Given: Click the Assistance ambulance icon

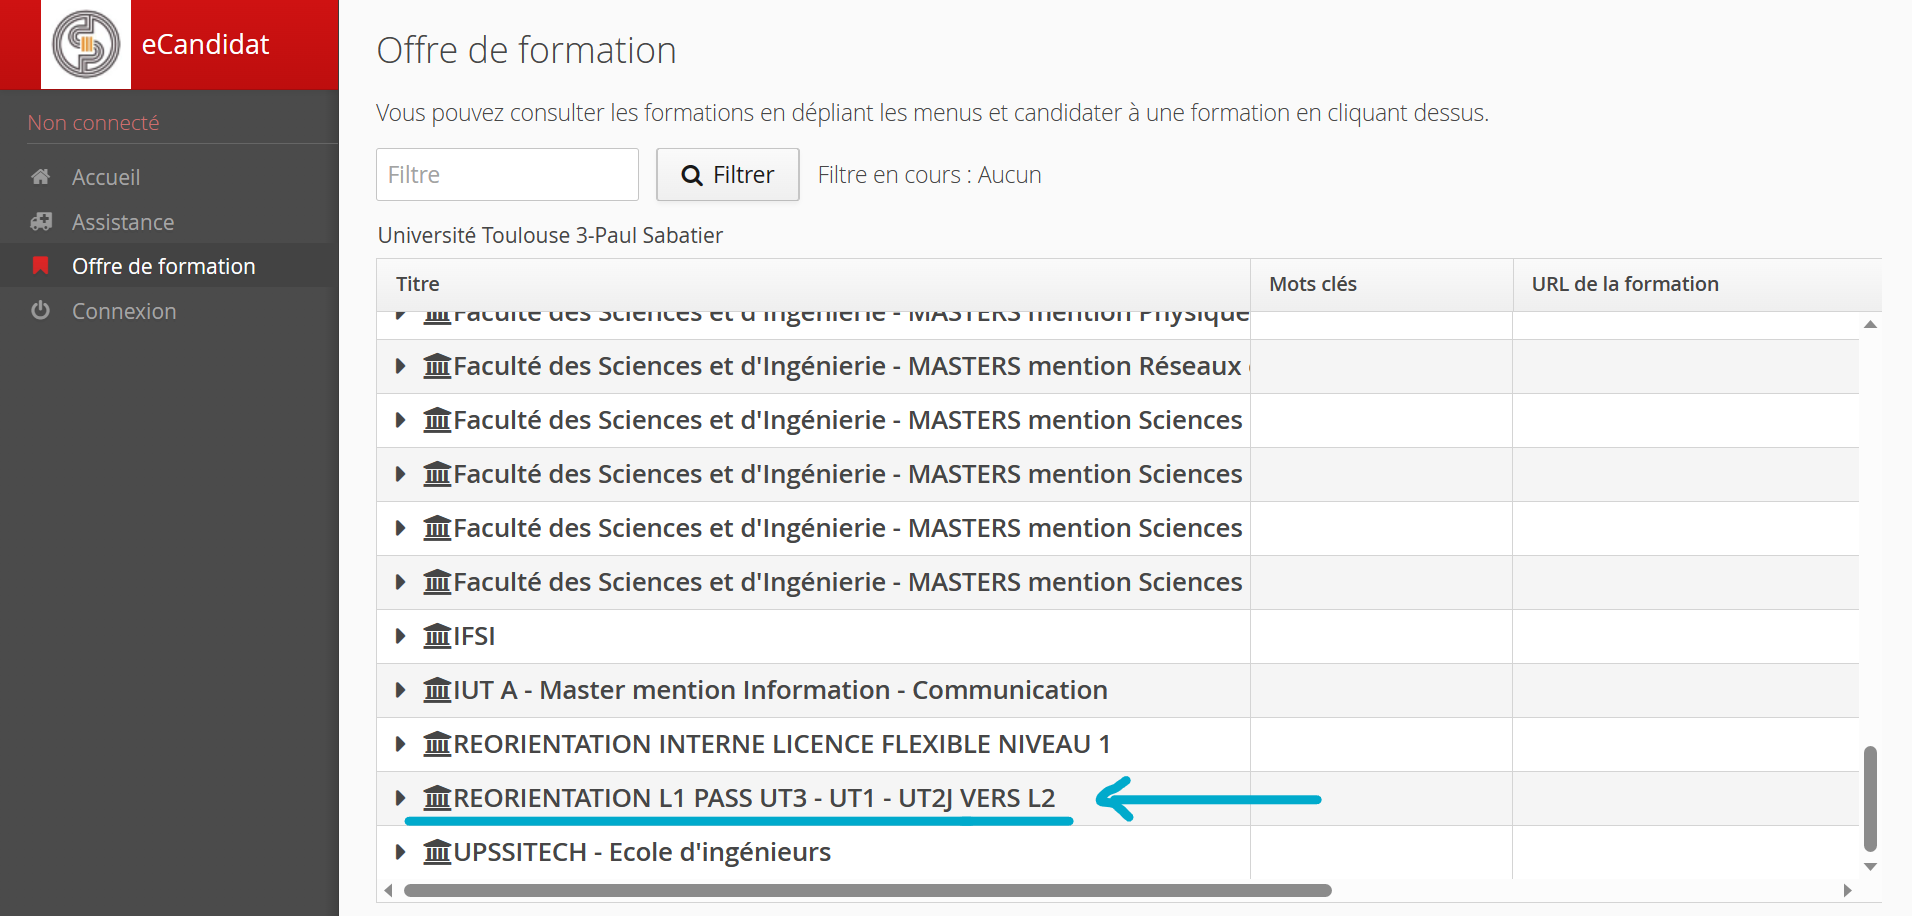Looking at the screenshot, I should pos(41,222).
